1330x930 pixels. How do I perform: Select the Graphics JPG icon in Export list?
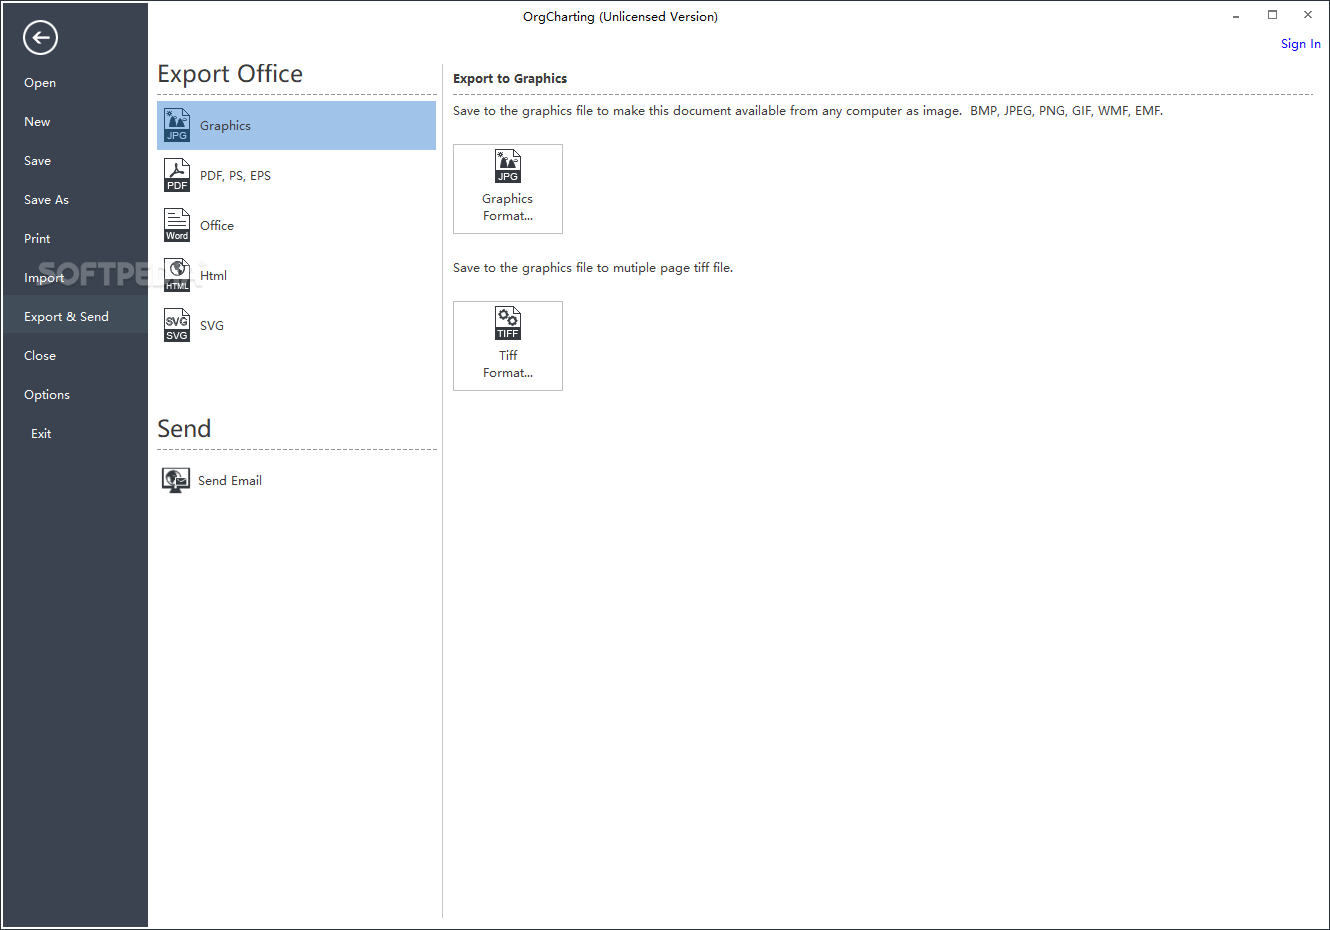(177, 125)
